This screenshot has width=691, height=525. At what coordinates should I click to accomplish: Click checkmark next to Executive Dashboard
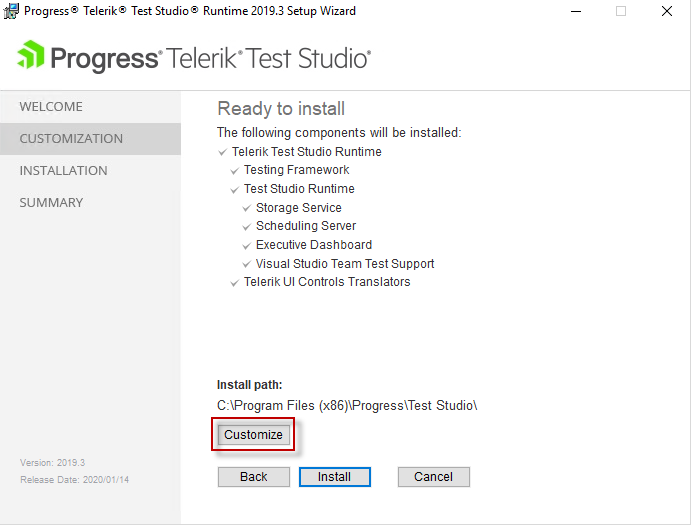[x=246, y=246]
